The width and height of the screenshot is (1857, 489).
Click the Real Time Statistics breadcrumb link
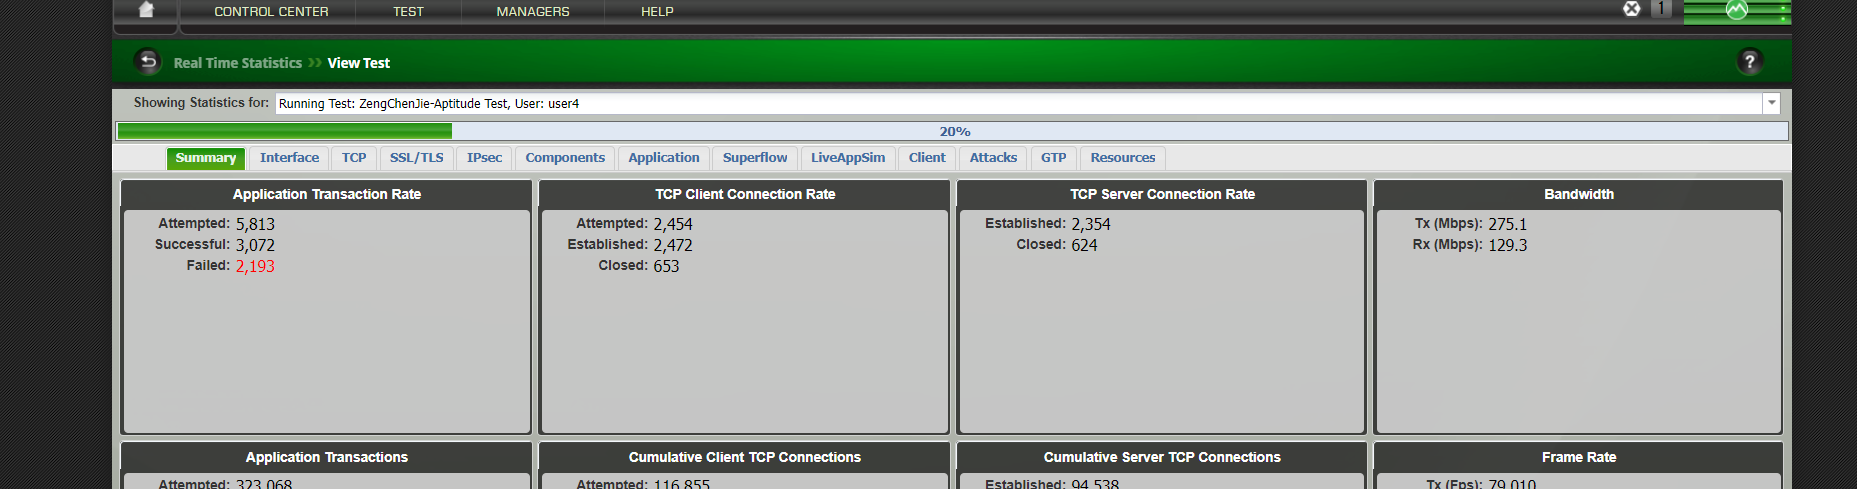coord(238,63)
